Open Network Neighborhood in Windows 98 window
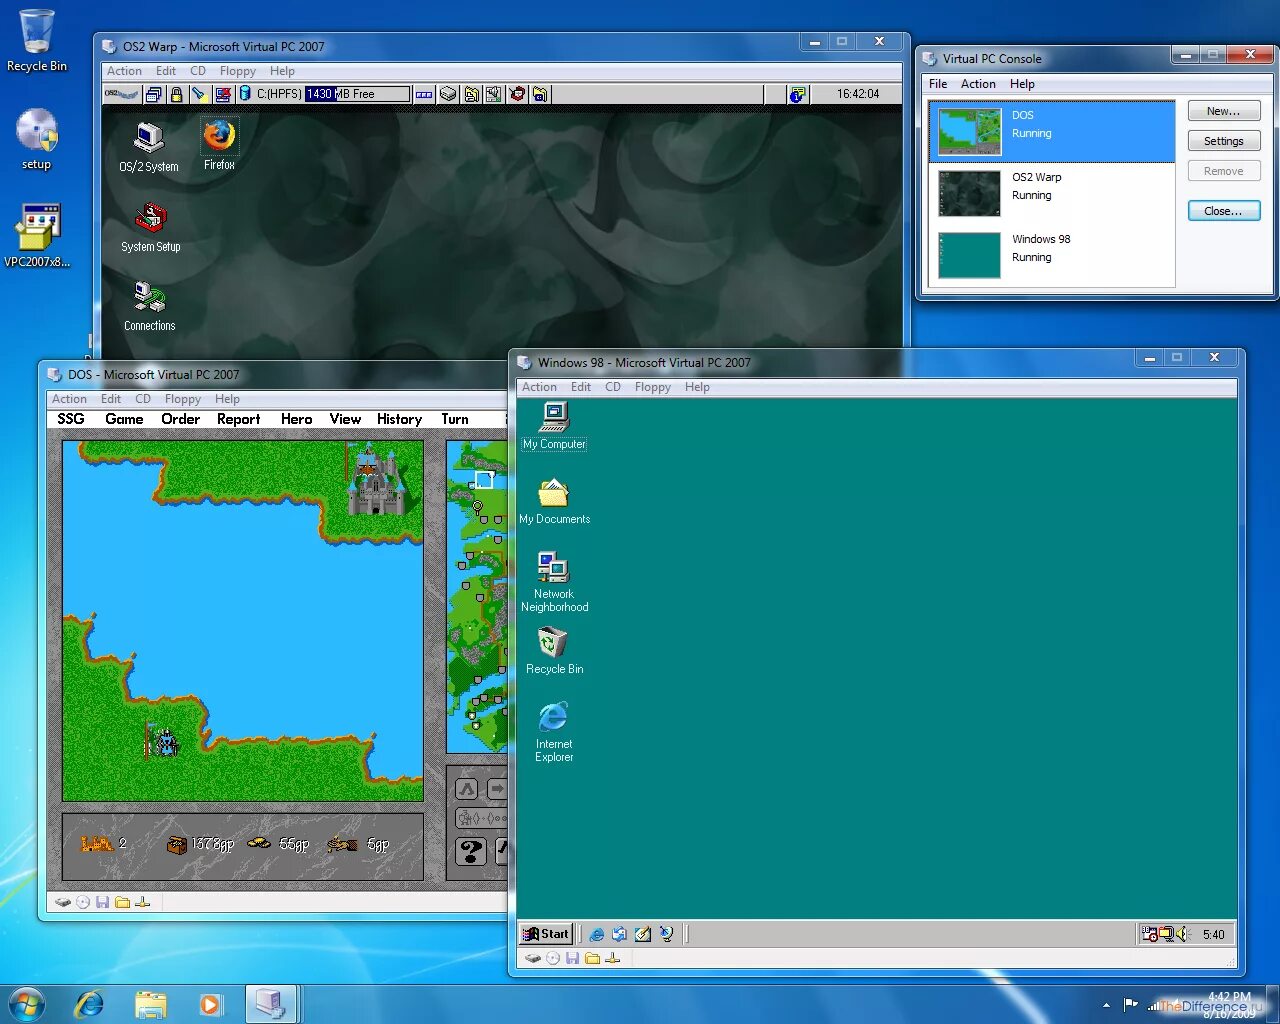The height and width of the screenshot is (1024, 1280). tap(554, 581)
